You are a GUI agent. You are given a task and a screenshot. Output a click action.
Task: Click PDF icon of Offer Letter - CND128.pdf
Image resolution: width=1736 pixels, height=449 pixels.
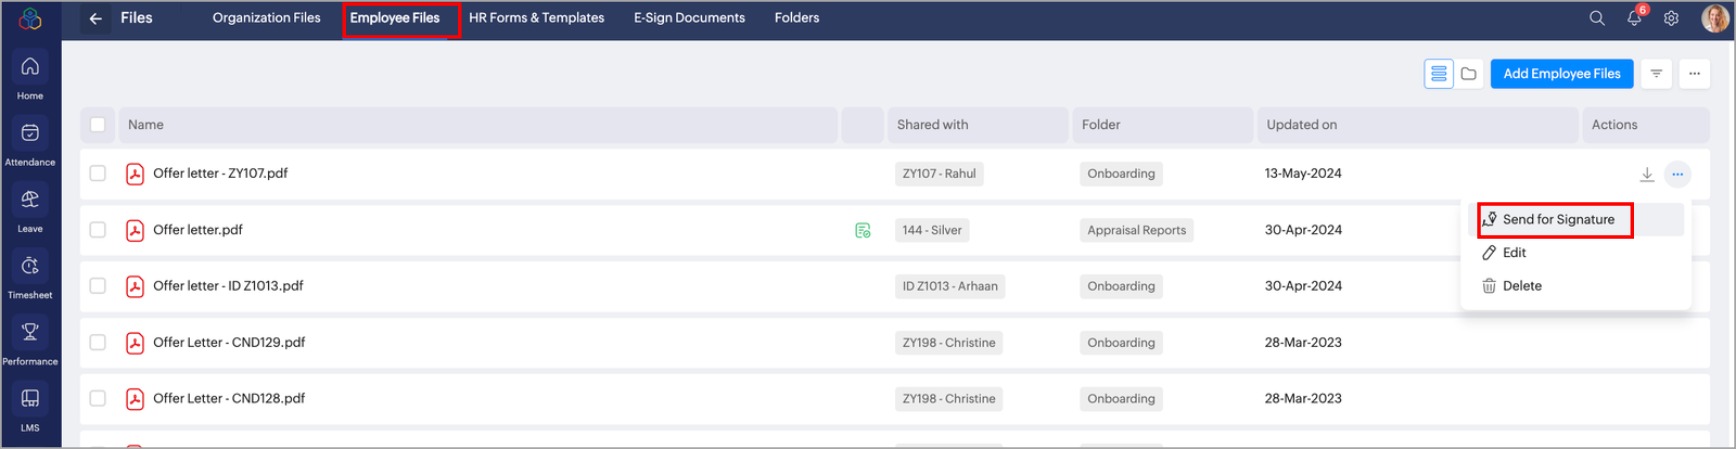coord(135,399)
